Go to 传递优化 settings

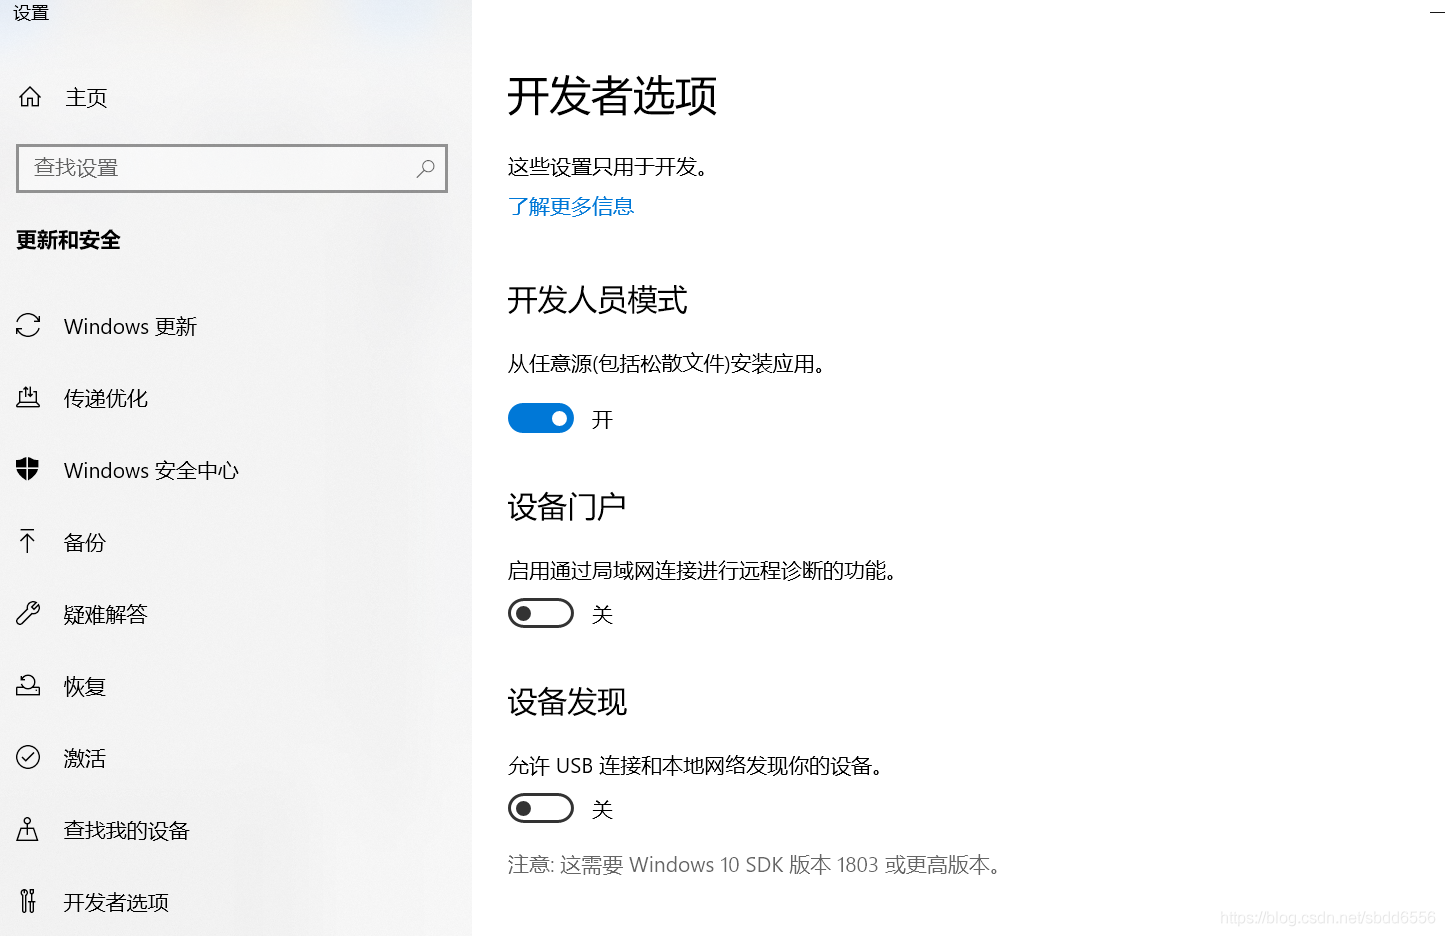coord(106,398)
